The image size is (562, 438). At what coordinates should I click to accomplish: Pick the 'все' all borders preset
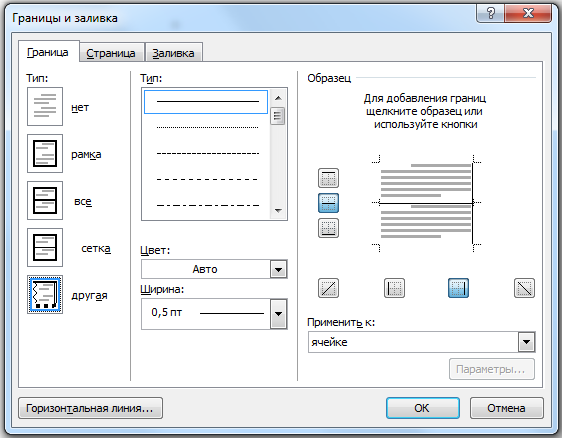point(45,200)
